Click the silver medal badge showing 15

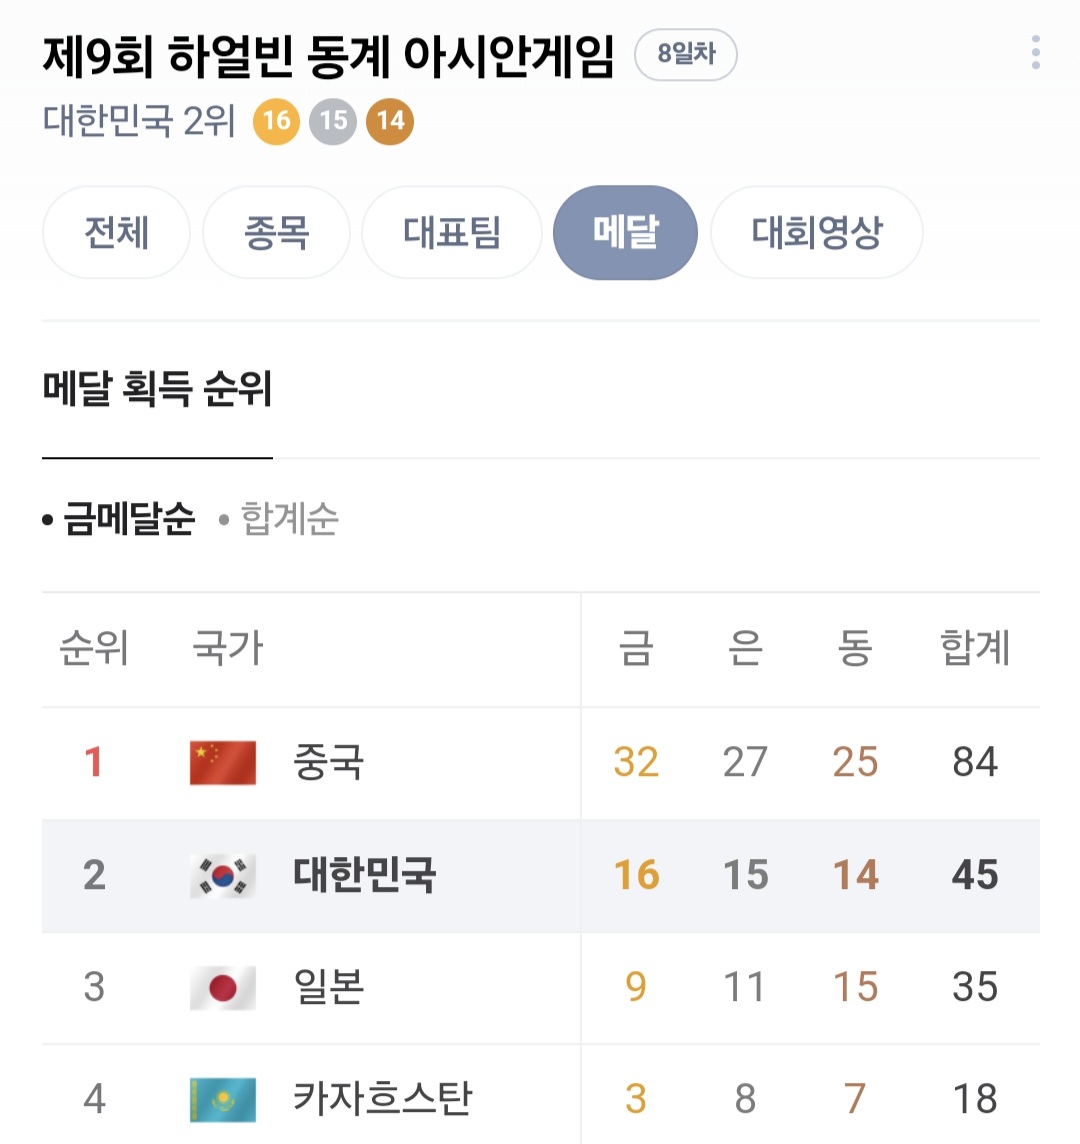333,122
